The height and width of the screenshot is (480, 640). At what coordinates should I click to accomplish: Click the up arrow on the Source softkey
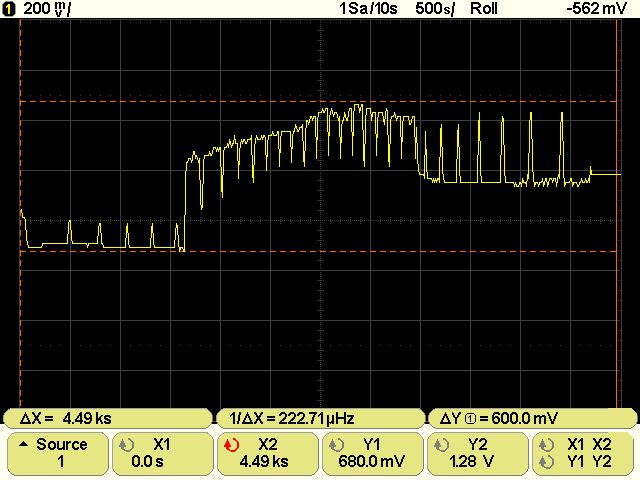pyautogui.click(x=24, y=444)
